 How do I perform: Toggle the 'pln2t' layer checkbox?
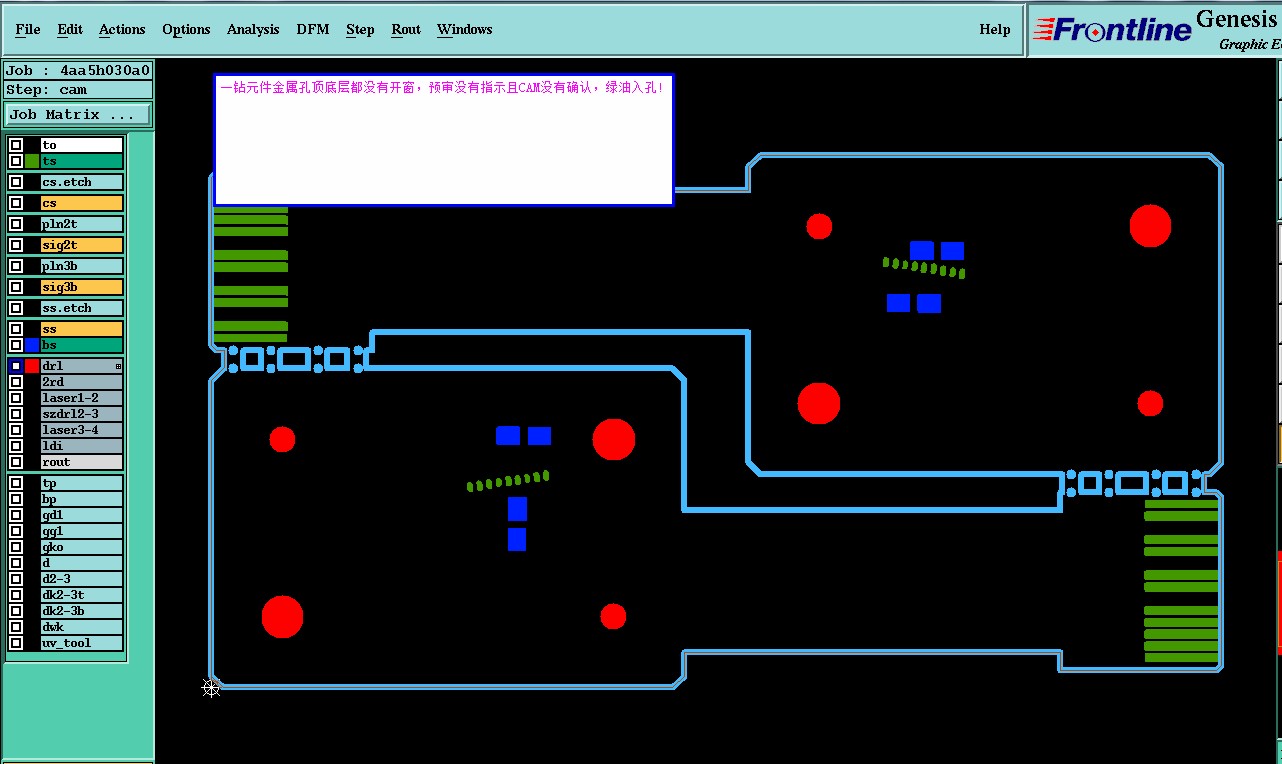16,224
